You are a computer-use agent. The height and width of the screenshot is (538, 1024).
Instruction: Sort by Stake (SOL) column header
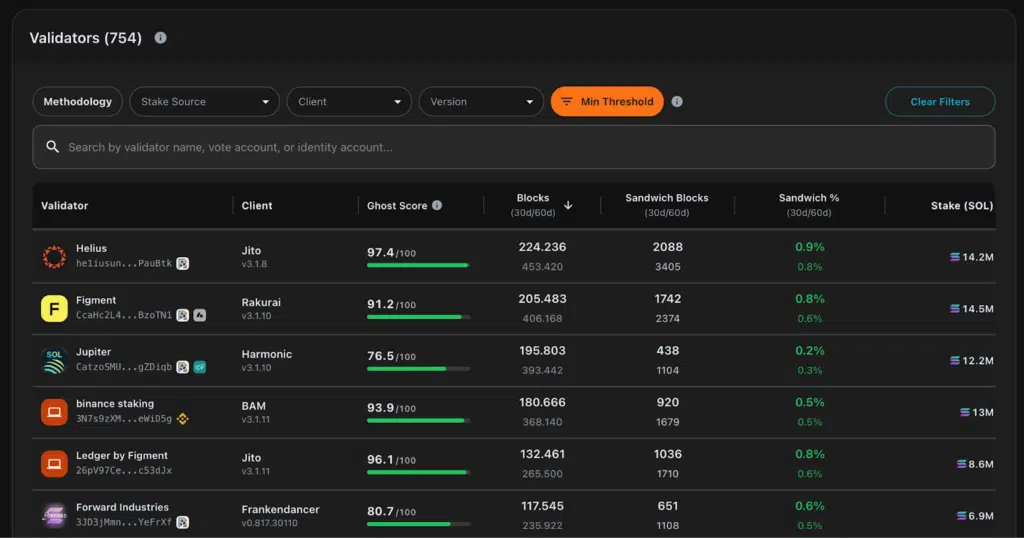[x=961, y=206]
